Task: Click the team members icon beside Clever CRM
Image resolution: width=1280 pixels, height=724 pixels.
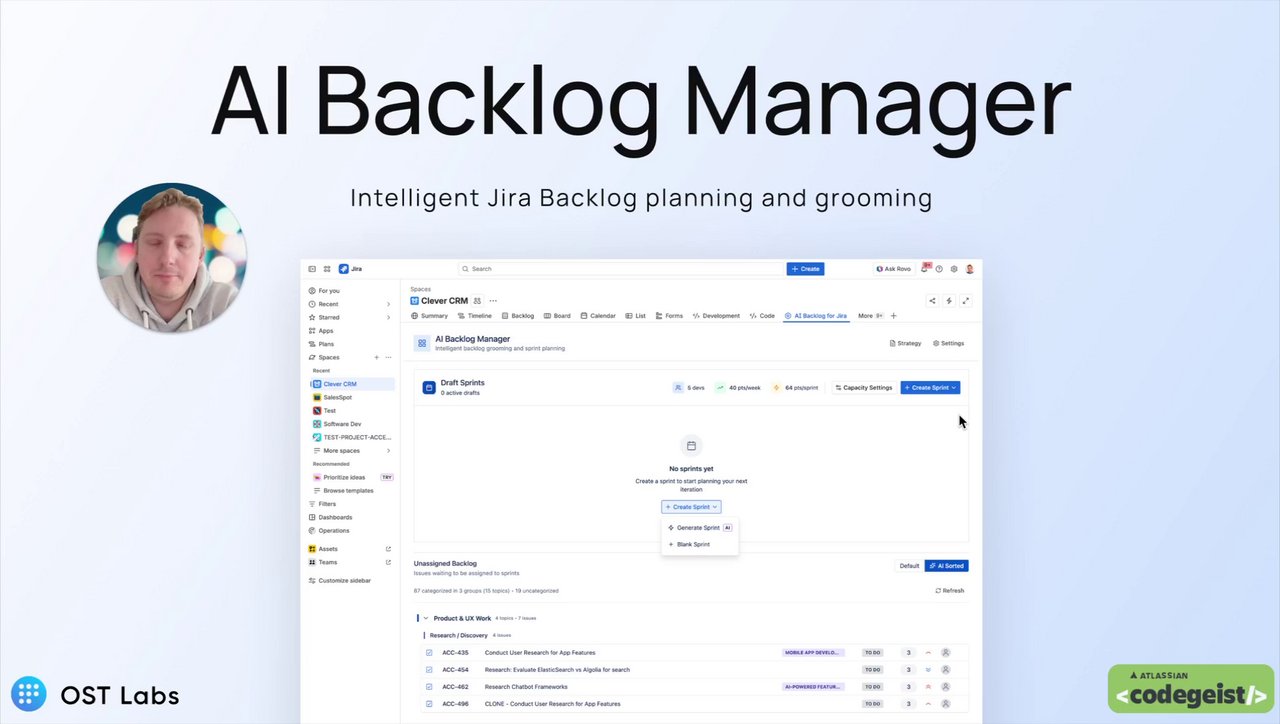Action: [x=477, y=301]
